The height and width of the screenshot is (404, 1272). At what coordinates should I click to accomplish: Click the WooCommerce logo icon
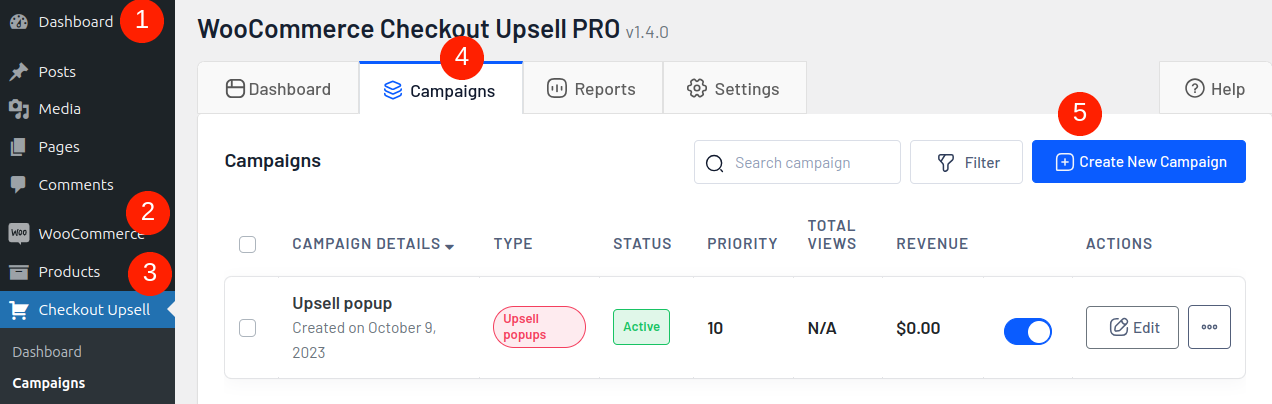[18, 233]
